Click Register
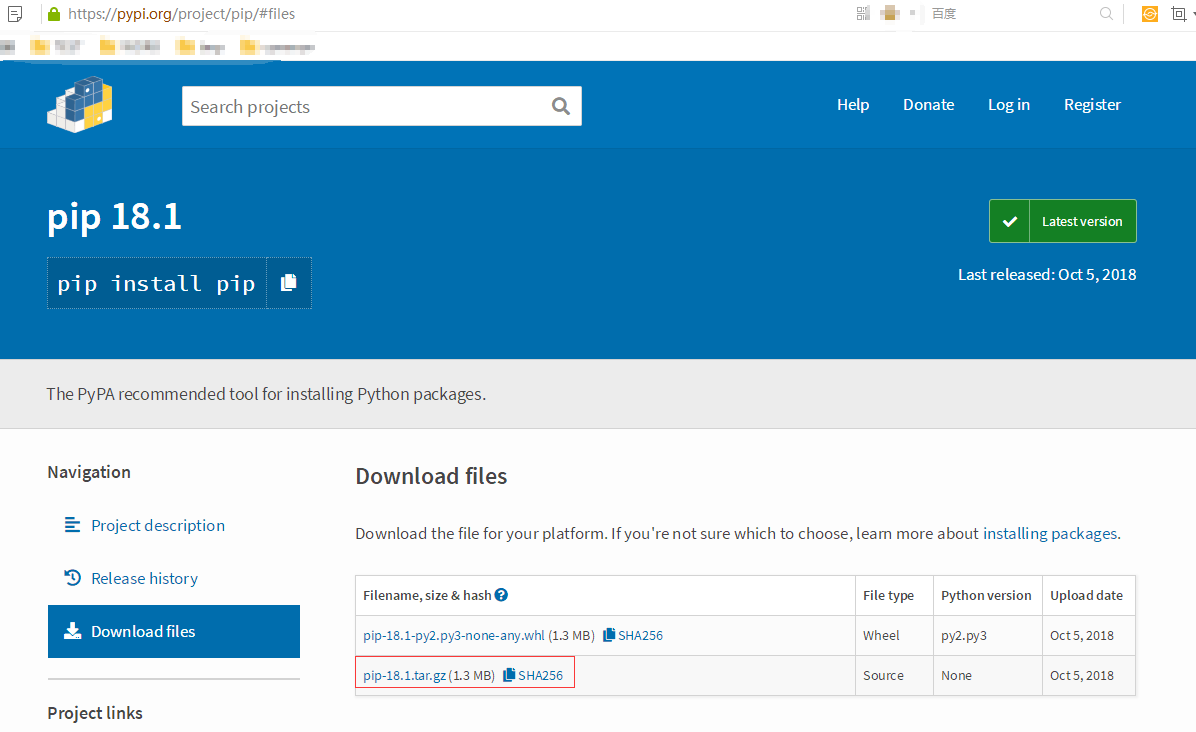 coord(1092,104)
